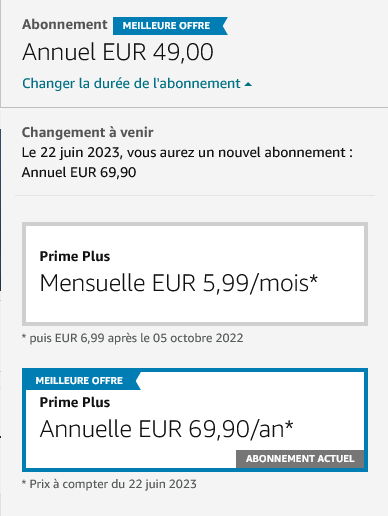
Task: Click the 'Abonnement' section heading
Action: (65, 24)
